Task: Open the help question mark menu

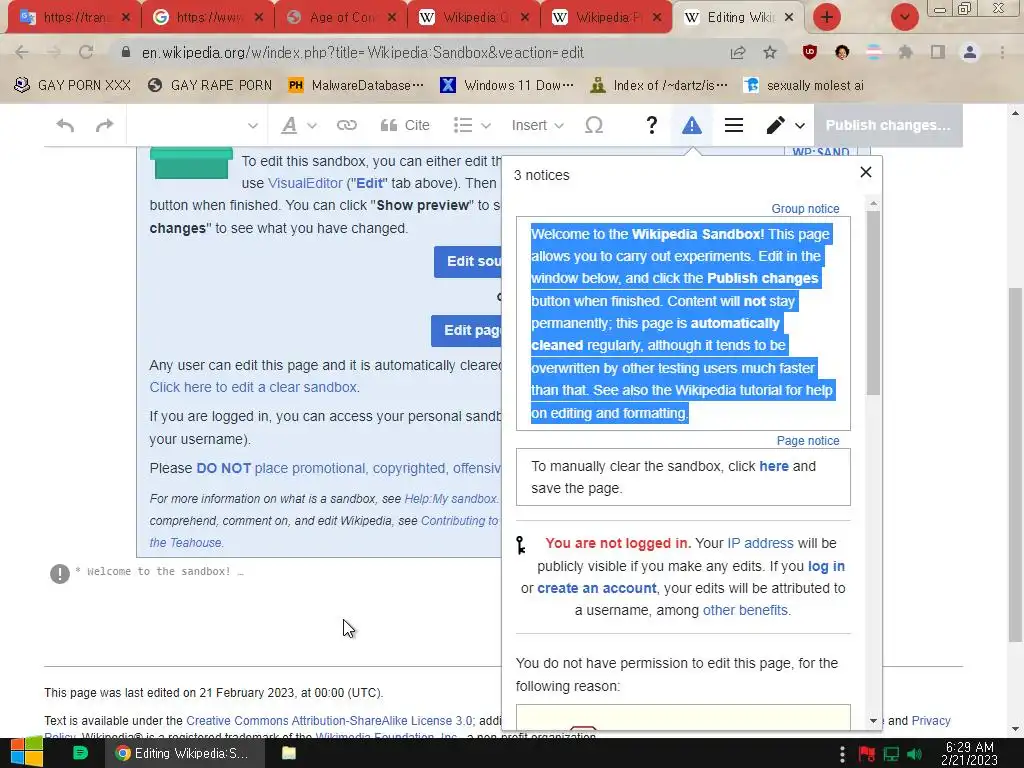Action: coord(651,125)
